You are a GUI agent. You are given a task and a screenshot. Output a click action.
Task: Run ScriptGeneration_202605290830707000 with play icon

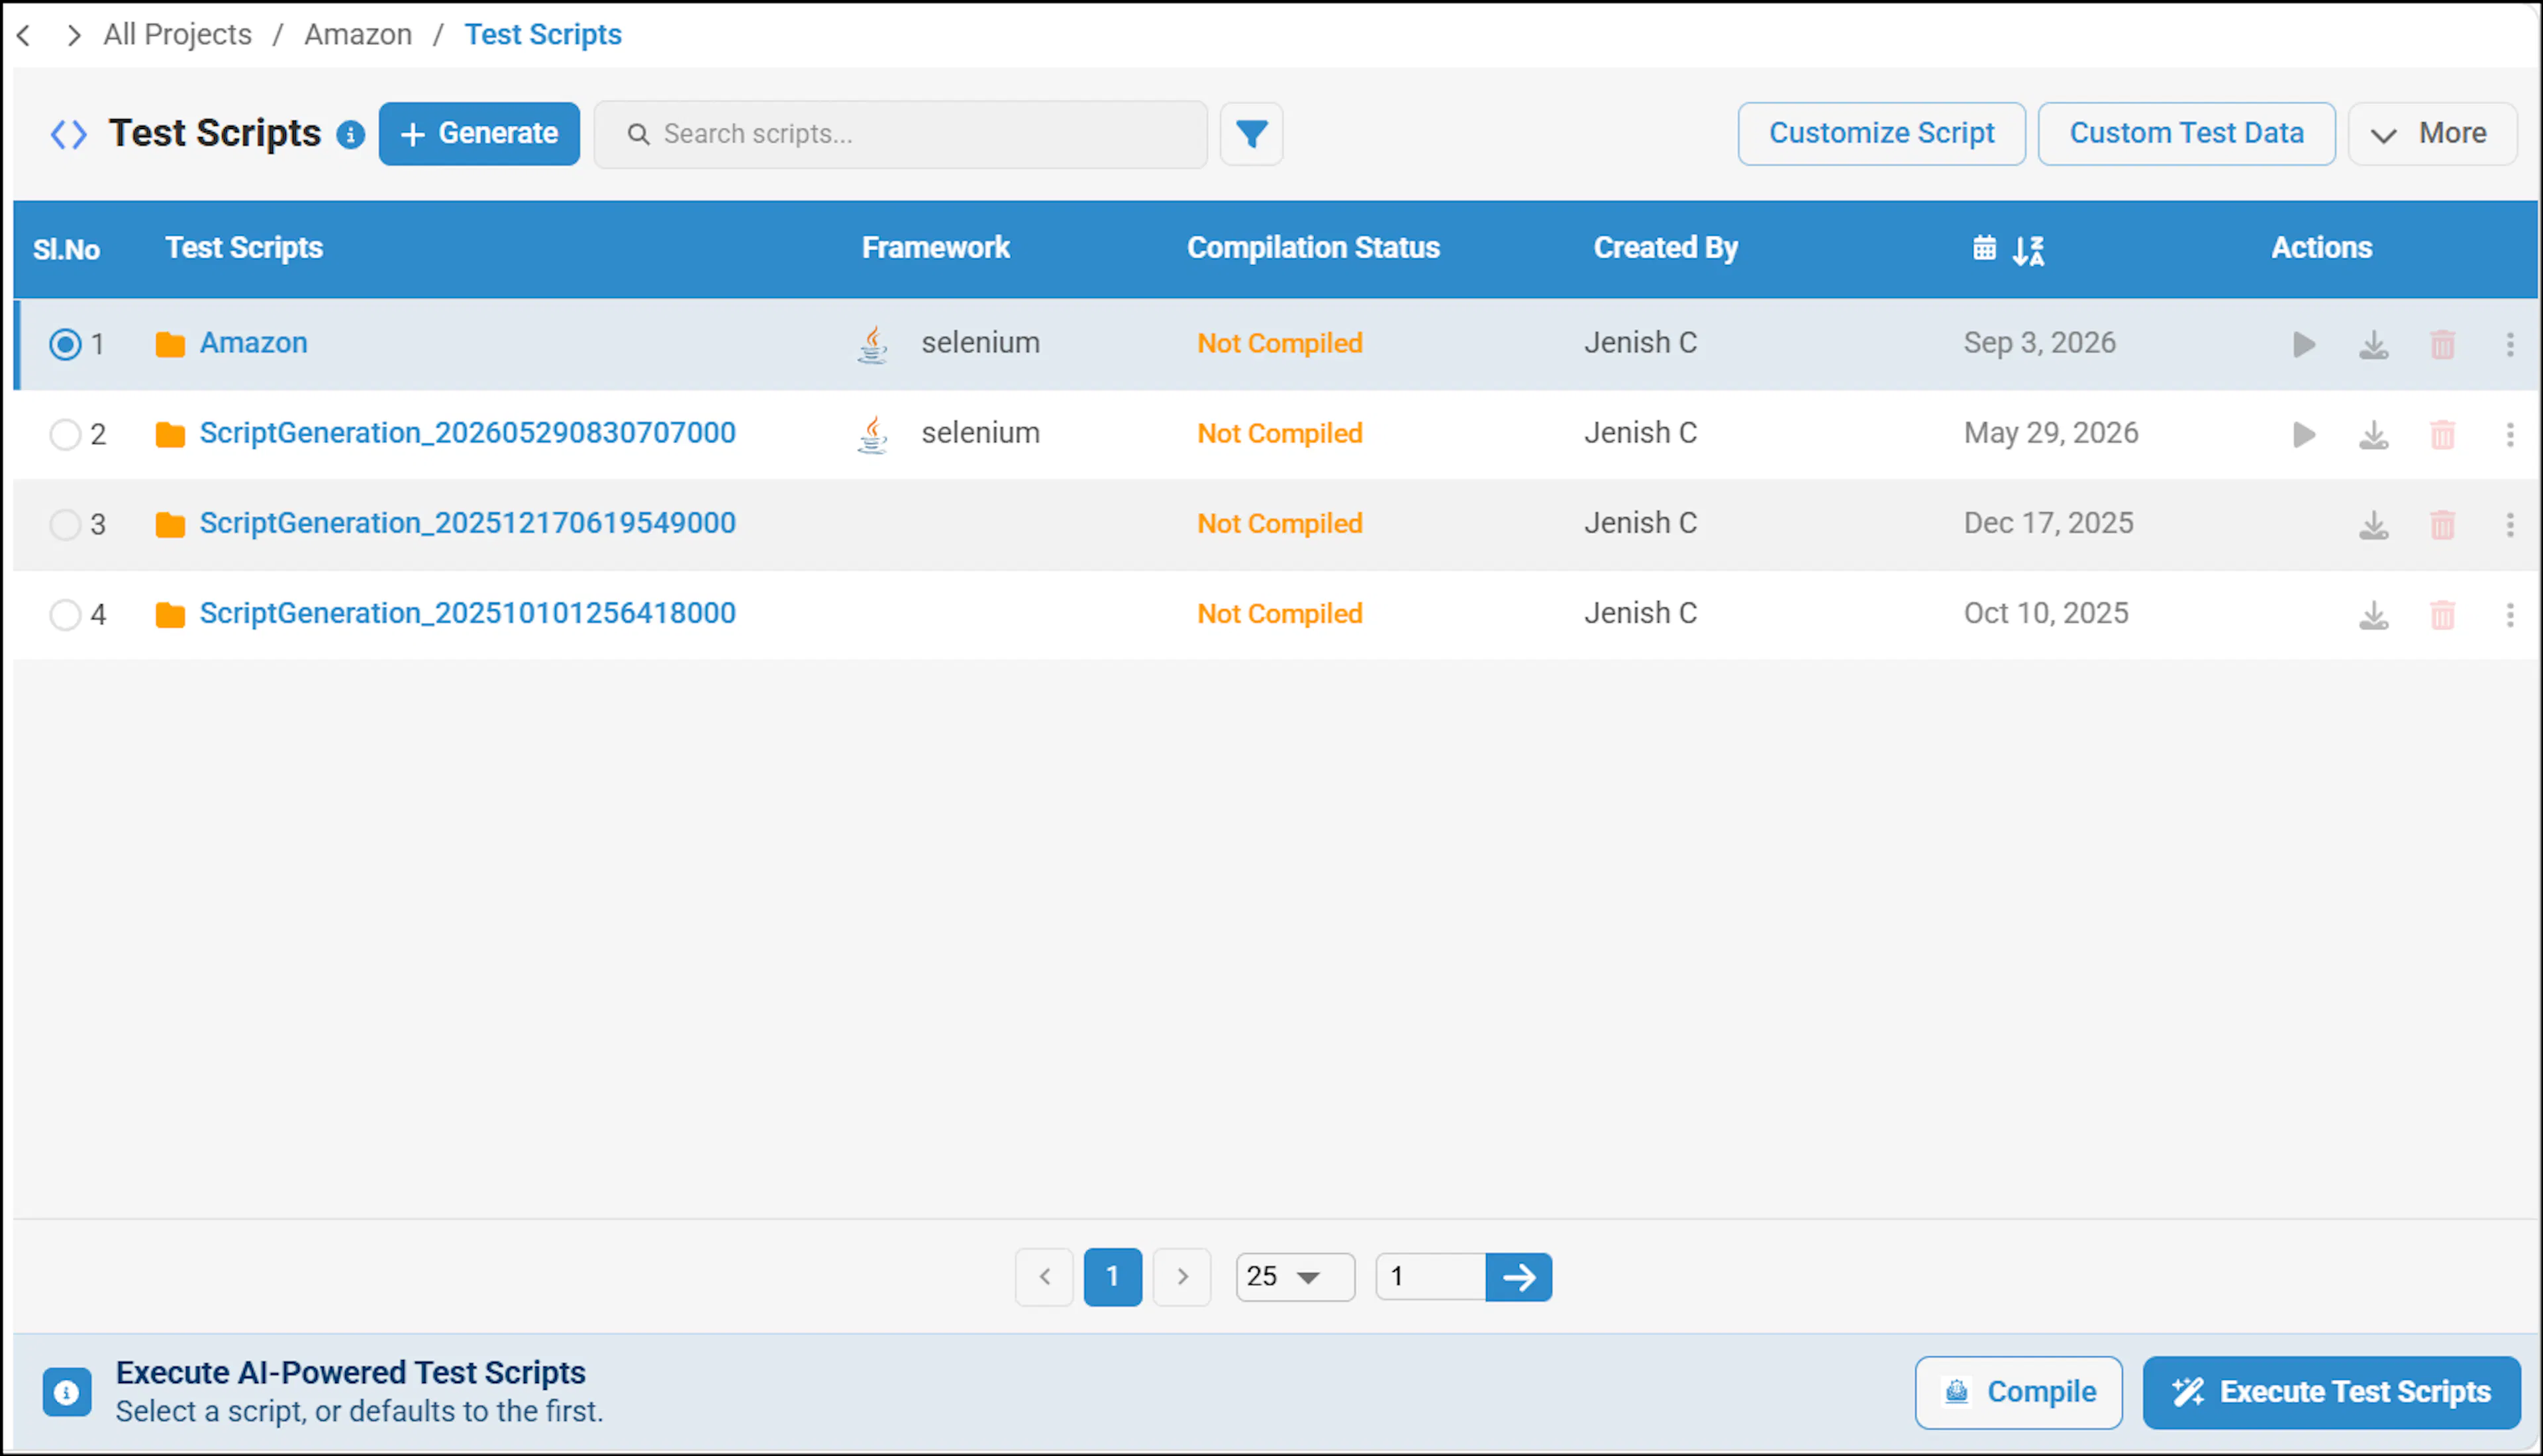point(2303,434)
